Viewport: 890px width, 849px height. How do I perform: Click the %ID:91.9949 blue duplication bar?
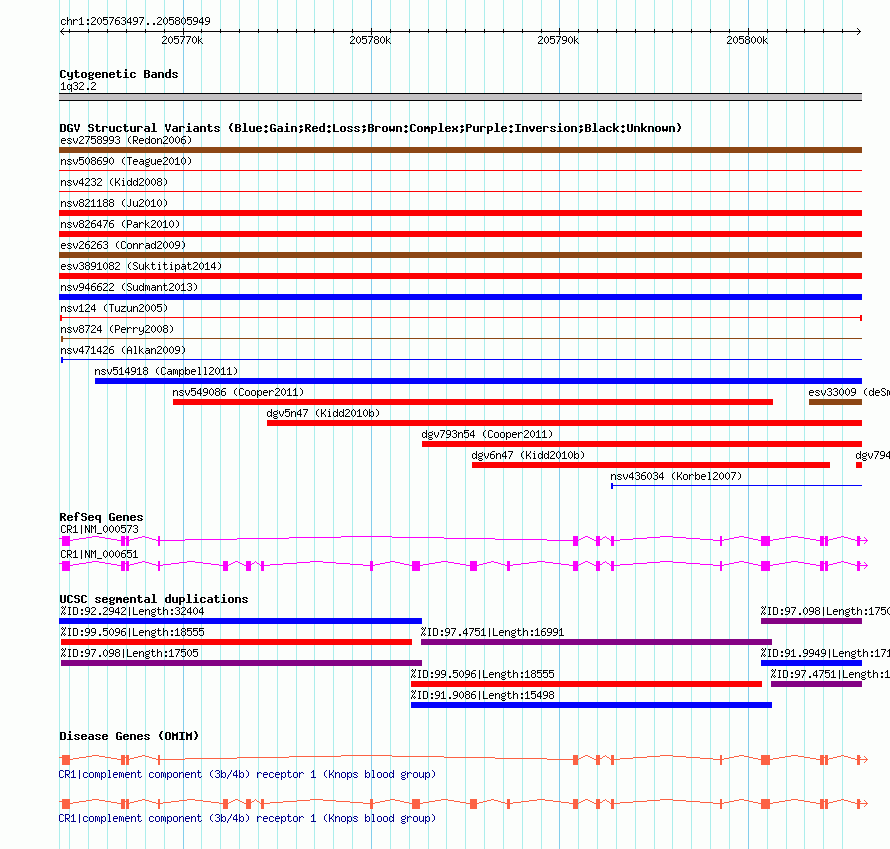(811, 663)
